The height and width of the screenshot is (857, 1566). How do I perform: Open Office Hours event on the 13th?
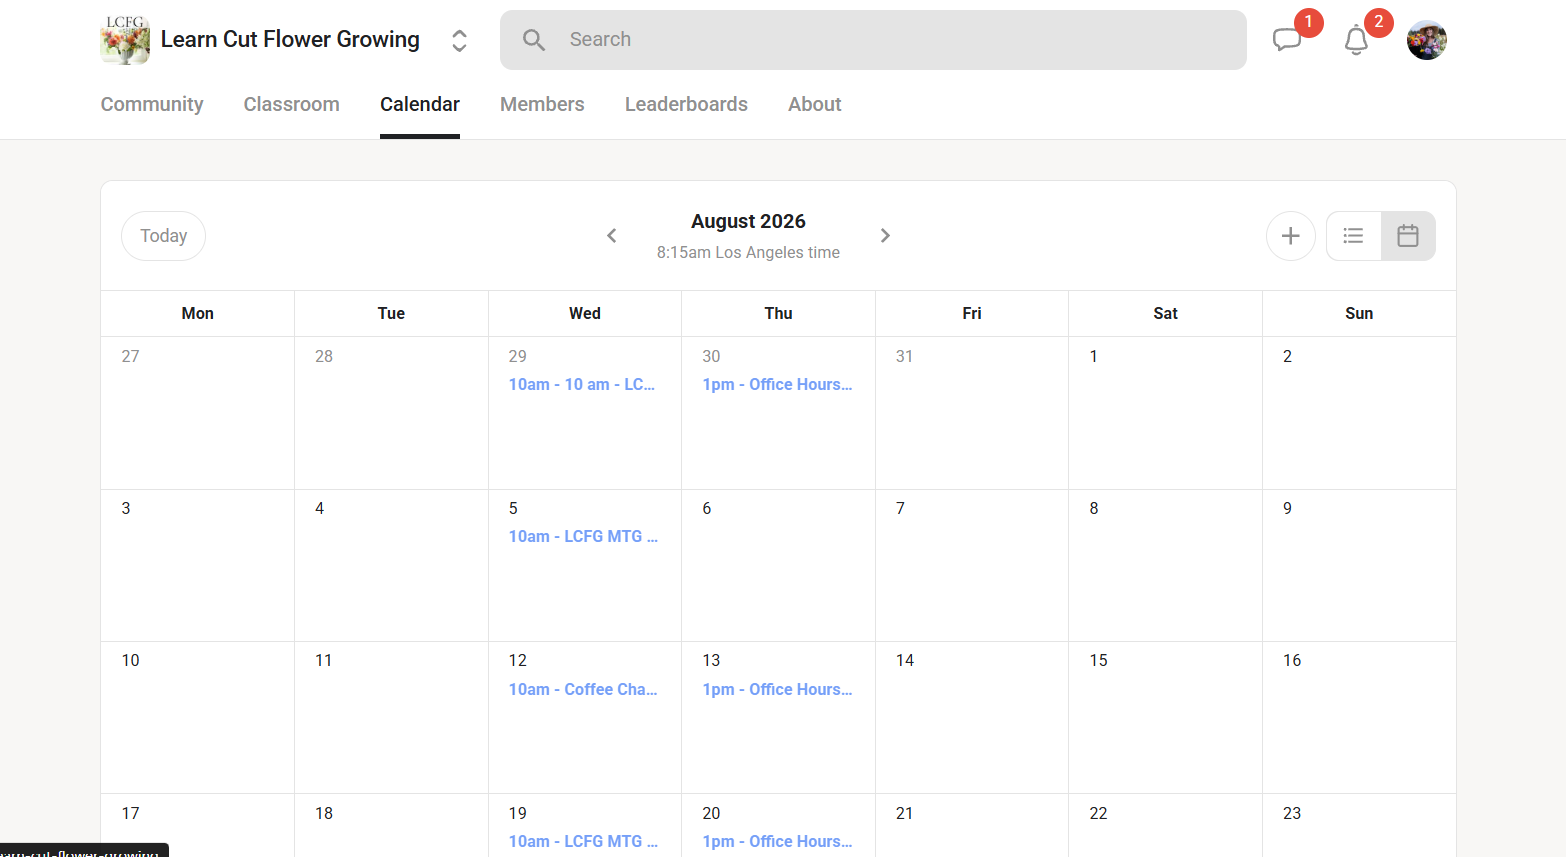point(777,690)
